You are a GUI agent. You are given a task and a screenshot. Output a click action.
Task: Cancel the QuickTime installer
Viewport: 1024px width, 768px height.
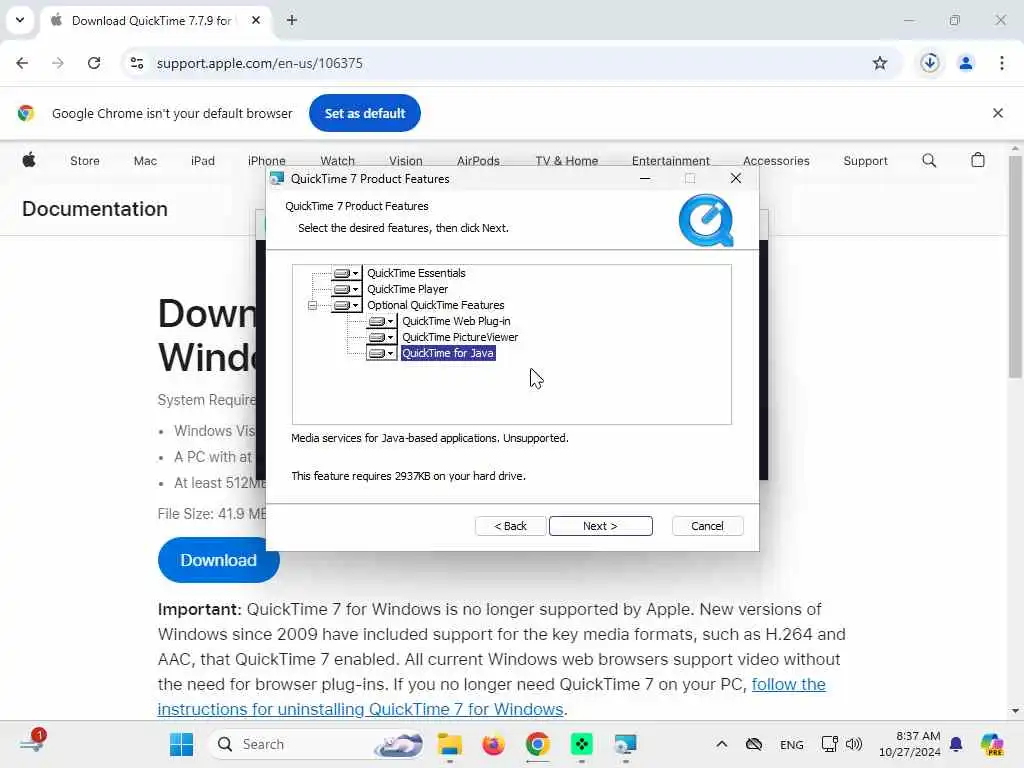[707, 526]
